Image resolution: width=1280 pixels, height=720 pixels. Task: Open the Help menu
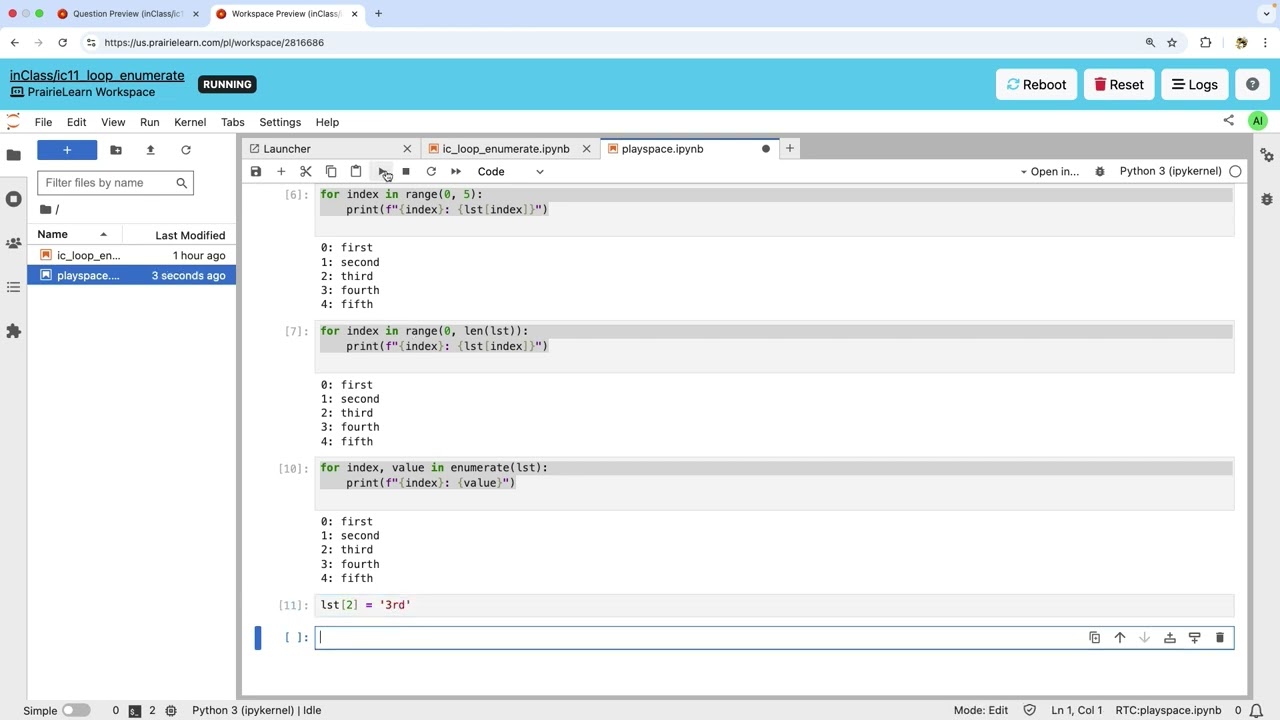(327, 122)
